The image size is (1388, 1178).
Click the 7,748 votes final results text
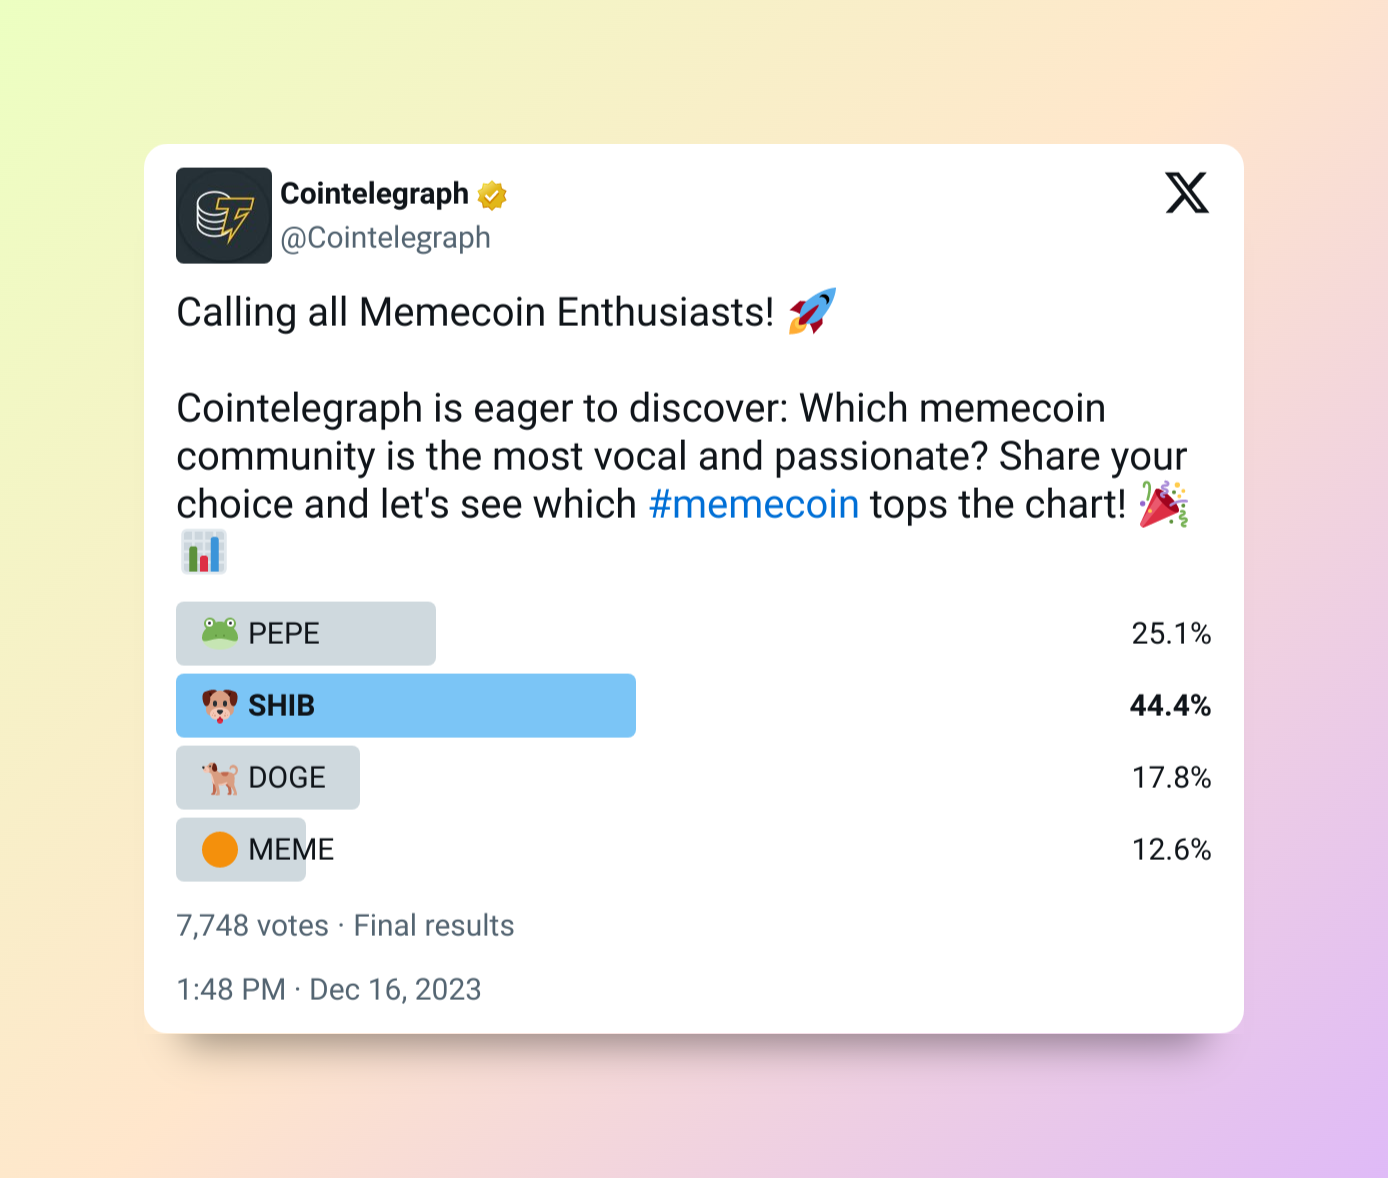tap(345, 925)
